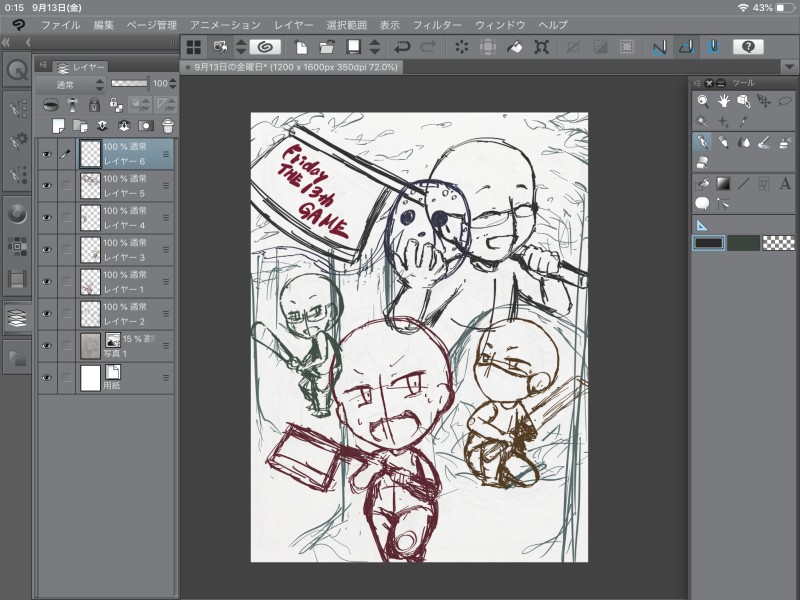
Task: Click the opacity 100 stepper arrows
Action: click(173, 84)
